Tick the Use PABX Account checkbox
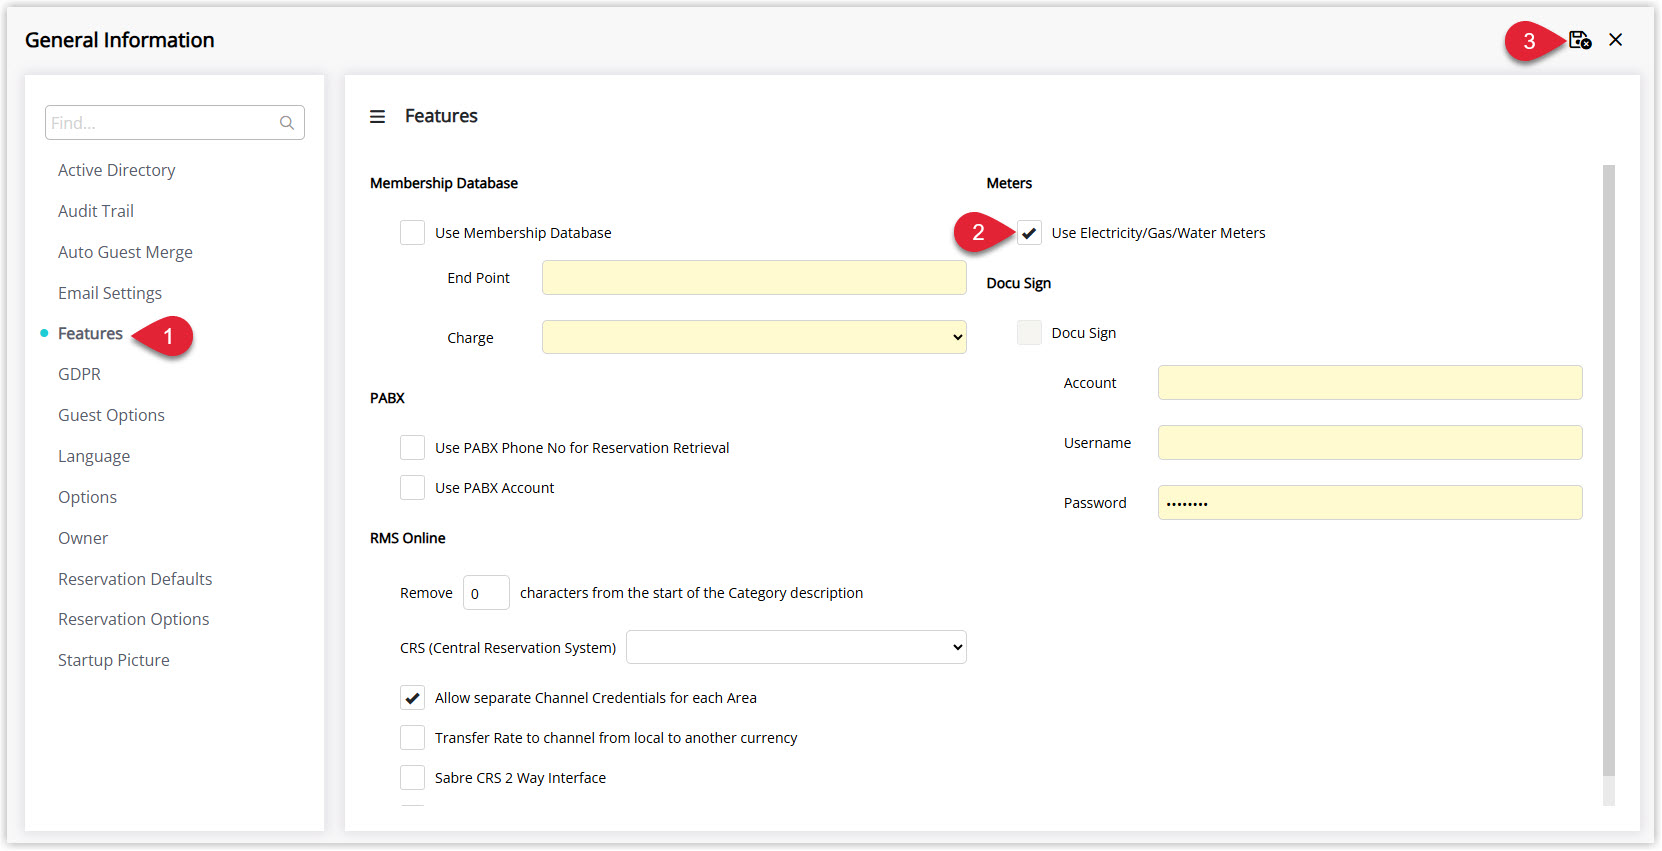 coord(412,488)
